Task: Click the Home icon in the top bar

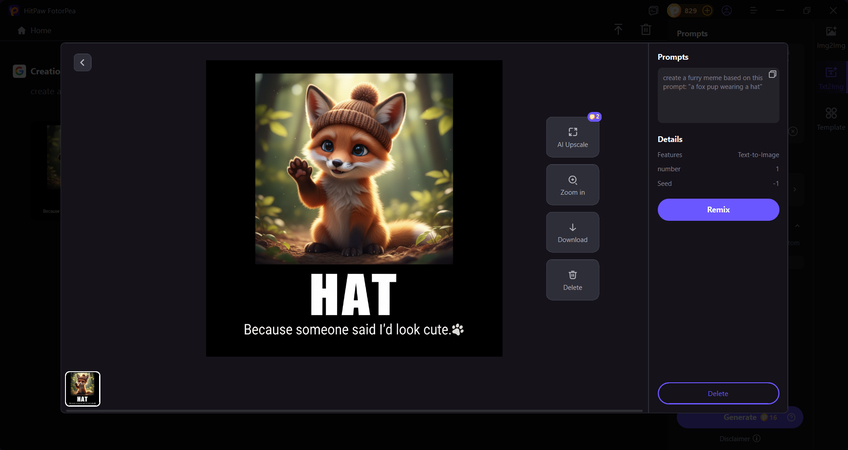Action: pos(22,30)
